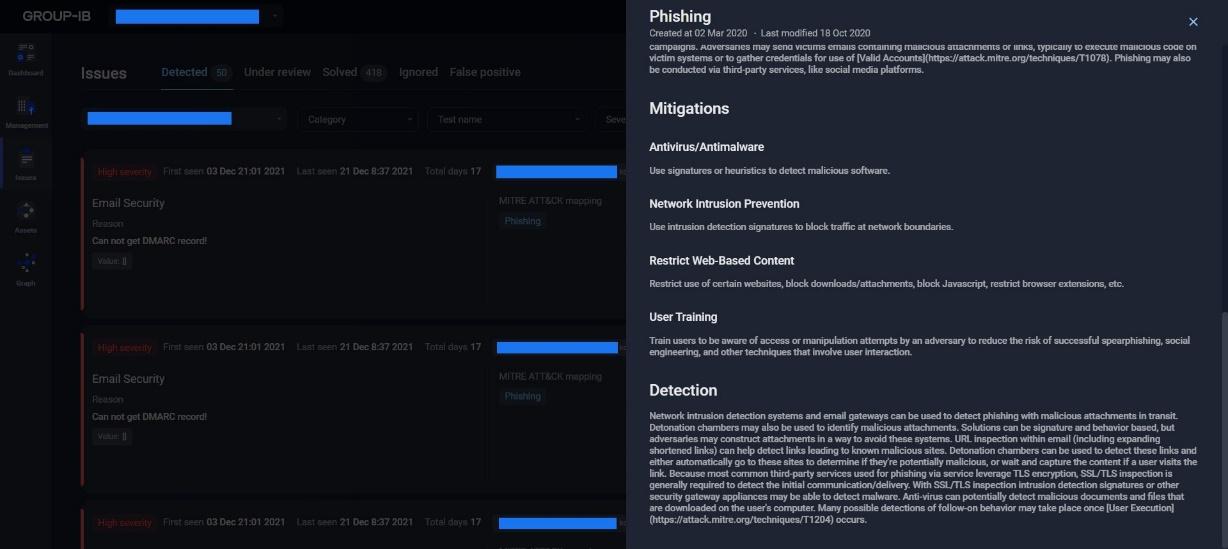Click the GROUP-IB logo

click(56, 16)
